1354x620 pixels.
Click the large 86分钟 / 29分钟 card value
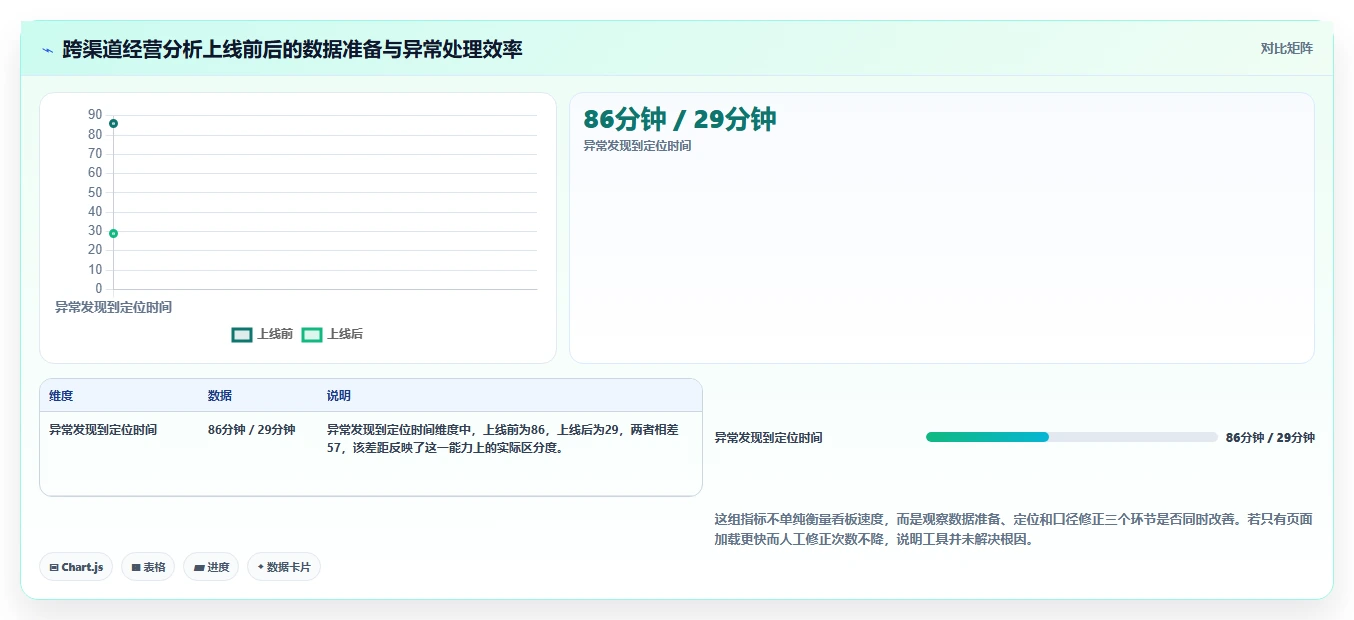point(680,119)
